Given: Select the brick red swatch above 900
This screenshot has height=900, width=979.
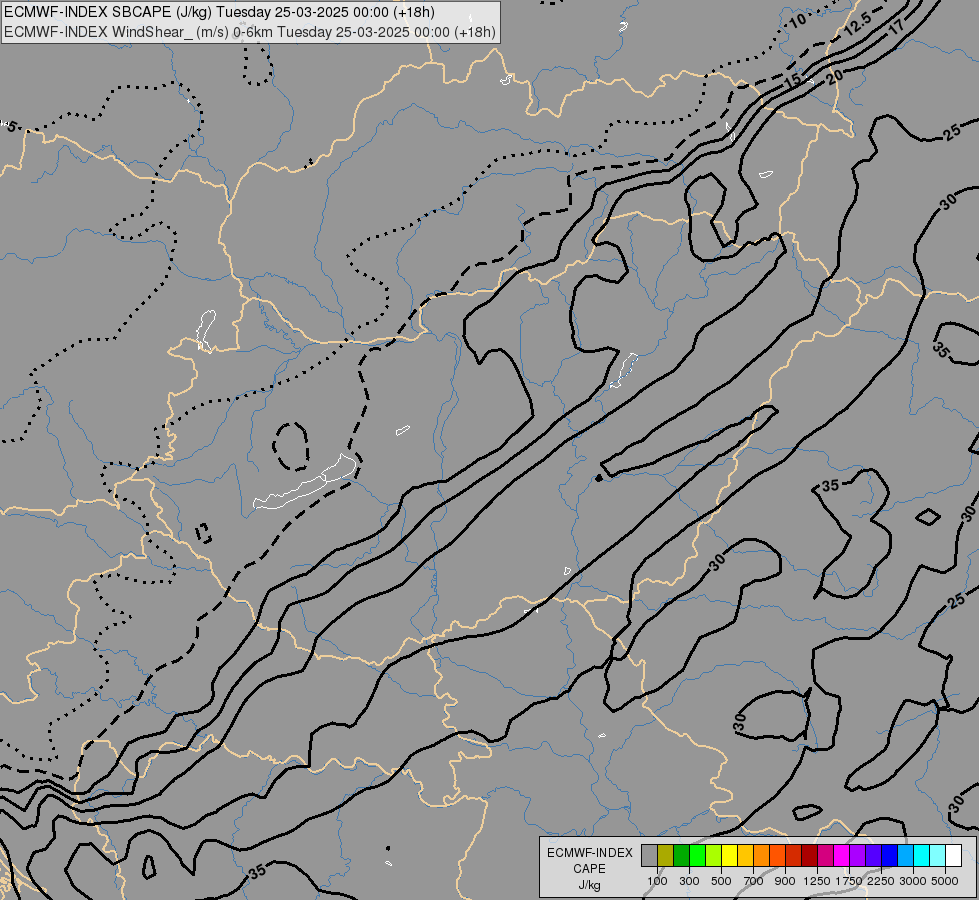Looking at the screenshot, I should [794, 855].
